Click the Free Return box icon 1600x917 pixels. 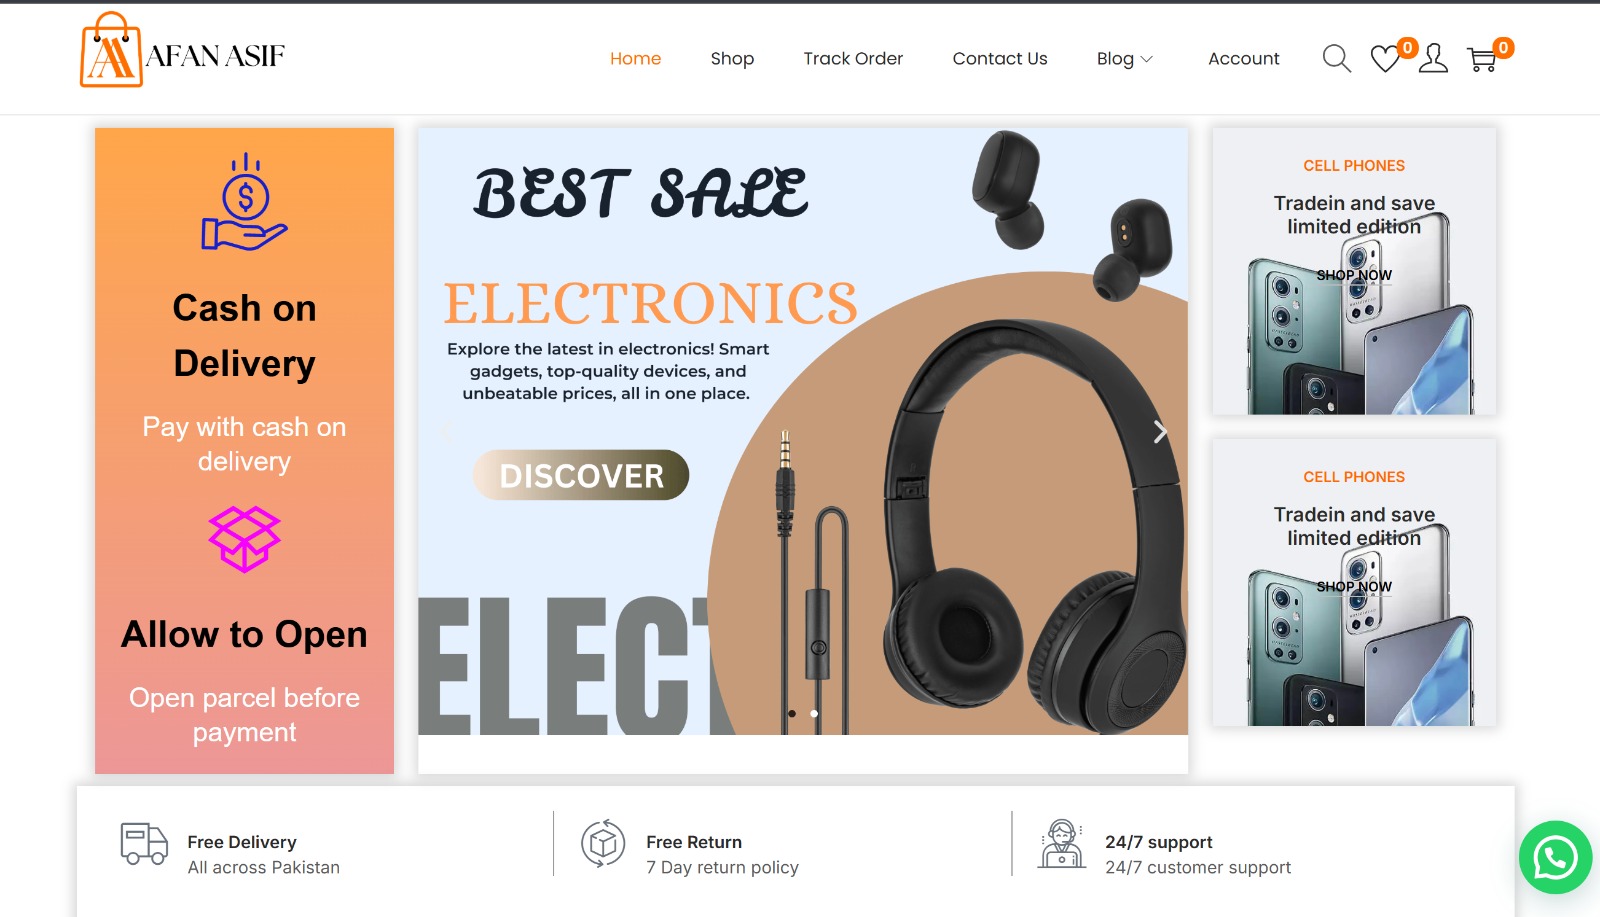pos(603,844)
